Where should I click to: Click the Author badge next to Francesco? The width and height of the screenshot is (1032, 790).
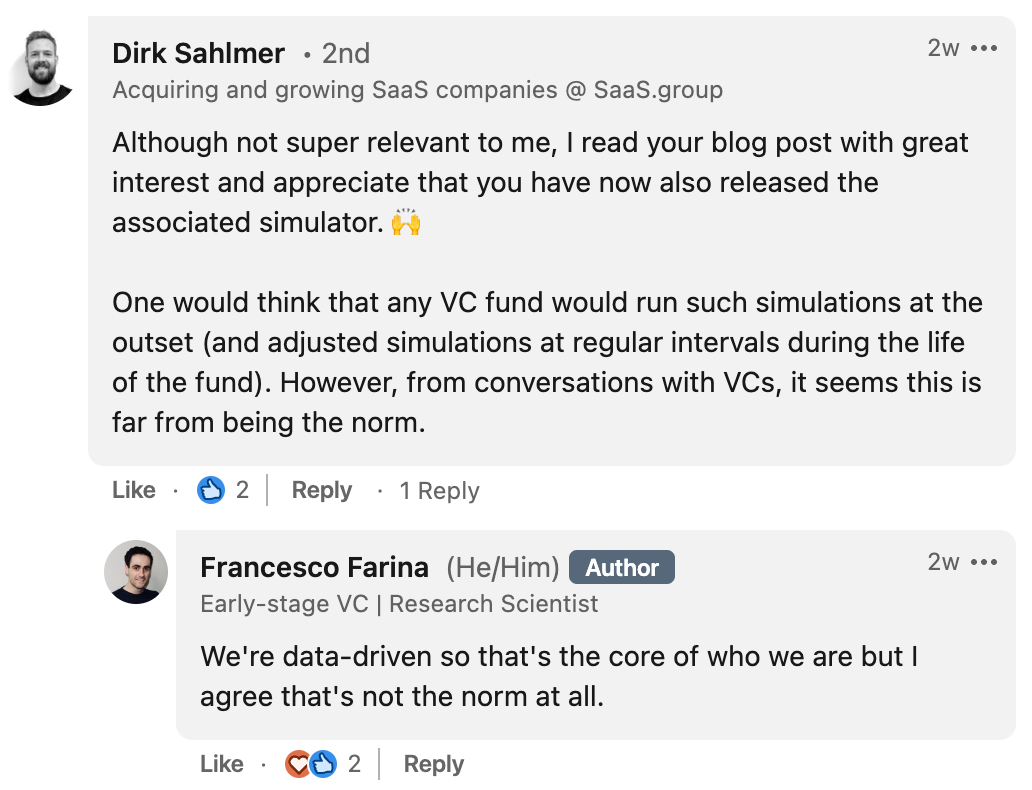(622, 567)
